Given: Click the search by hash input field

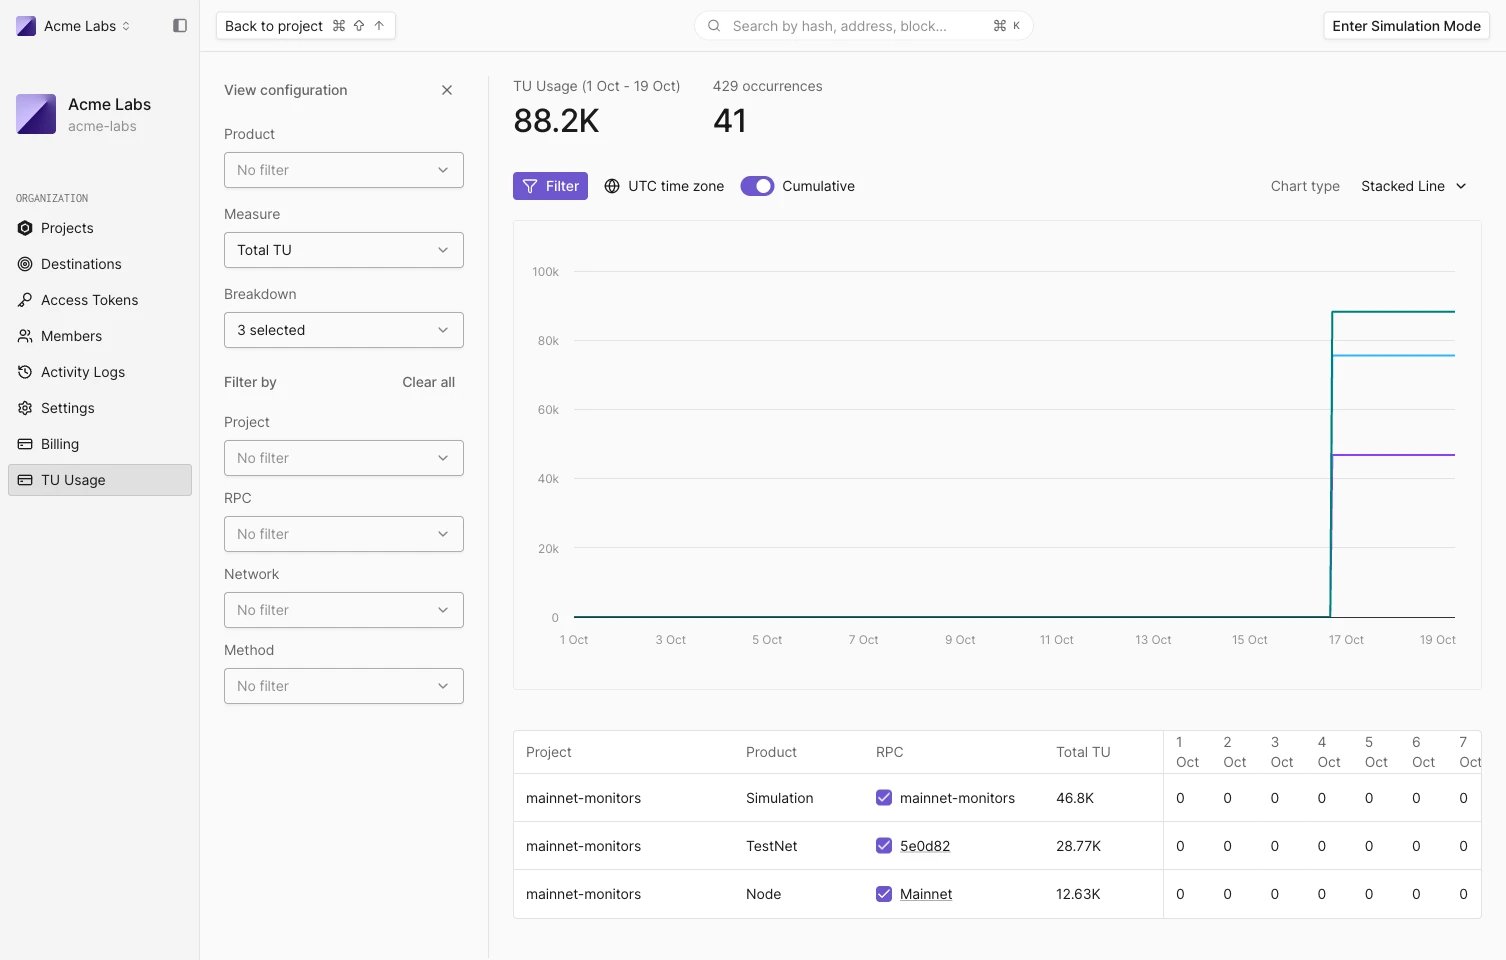Looking at the screenshot, I should pyautogui.click(x=864, y=26).
